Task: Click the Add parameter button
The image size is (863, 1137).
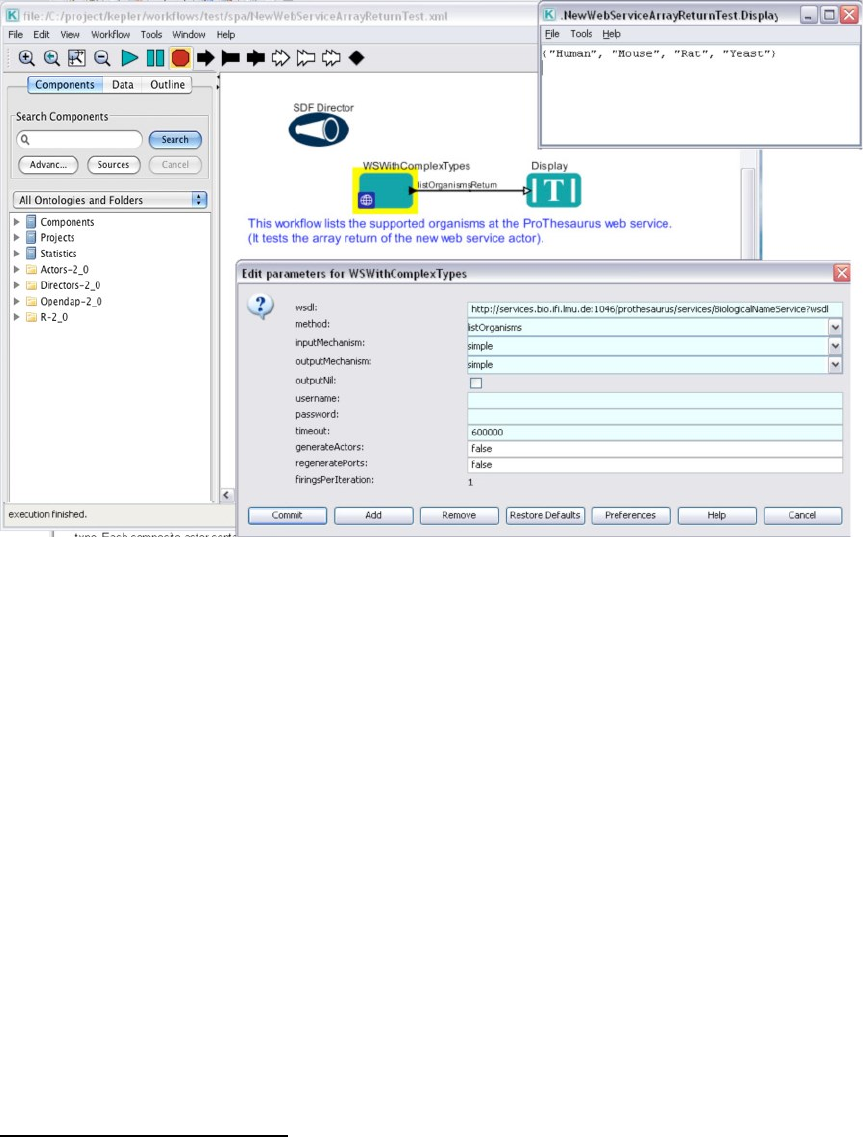Action: click(373, 516)
